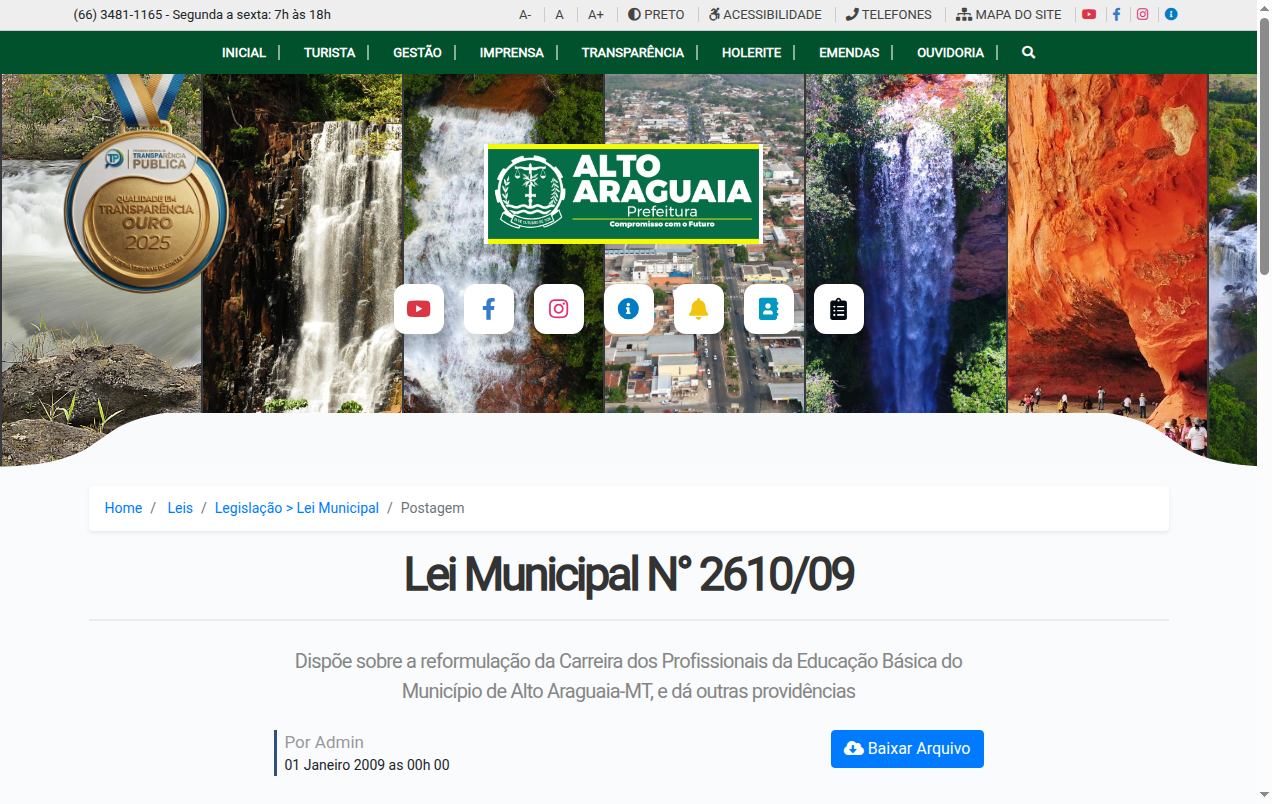
Task: Open the Instagram square button on banner
Action: point(559,309)
